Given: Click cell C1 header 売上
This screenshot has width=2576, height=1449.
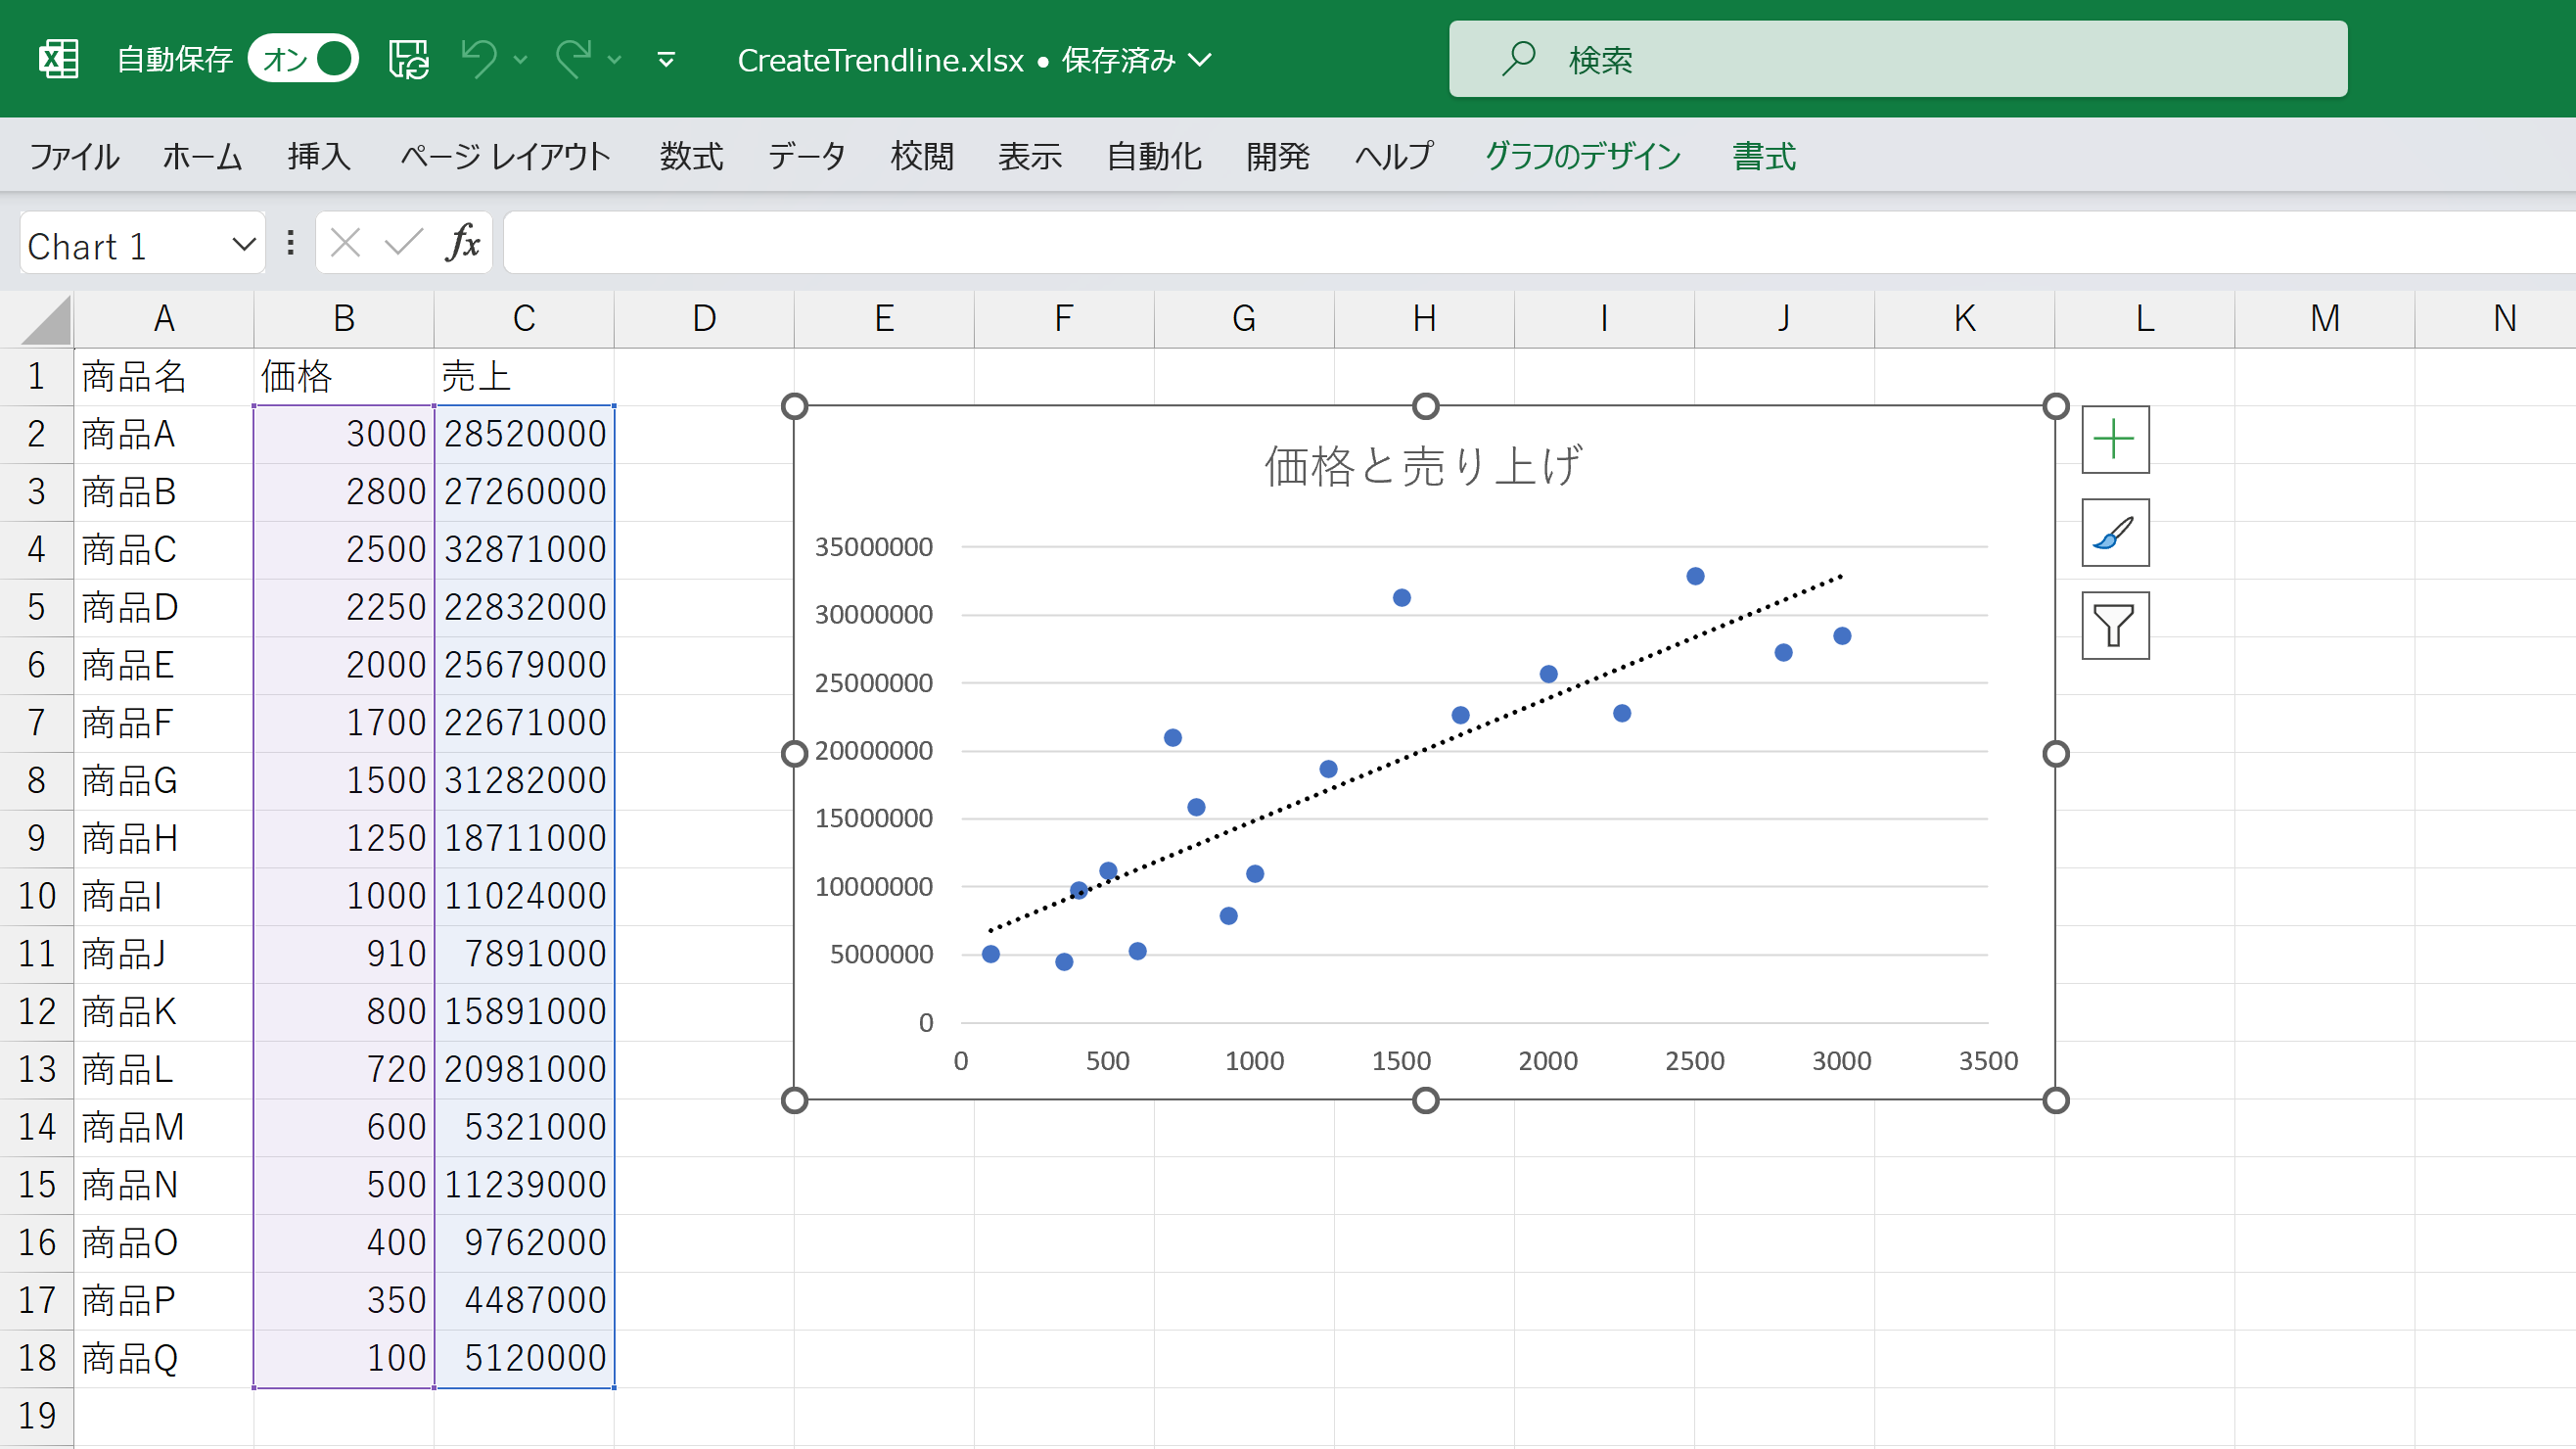Looking at the screenshot, I should [x=524, y=377].
